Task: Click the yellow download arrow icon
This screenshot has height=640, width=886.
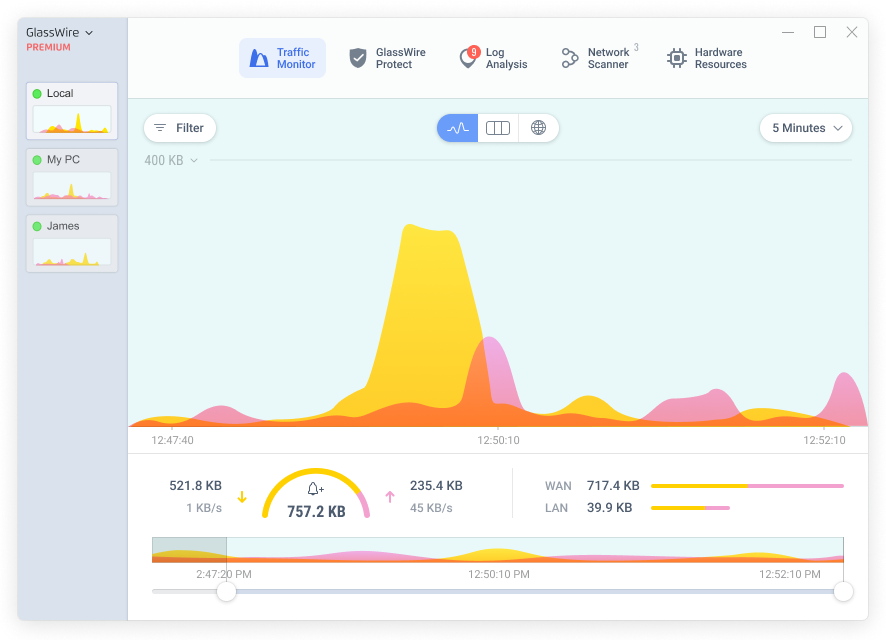Action: (x=242, y=497)
